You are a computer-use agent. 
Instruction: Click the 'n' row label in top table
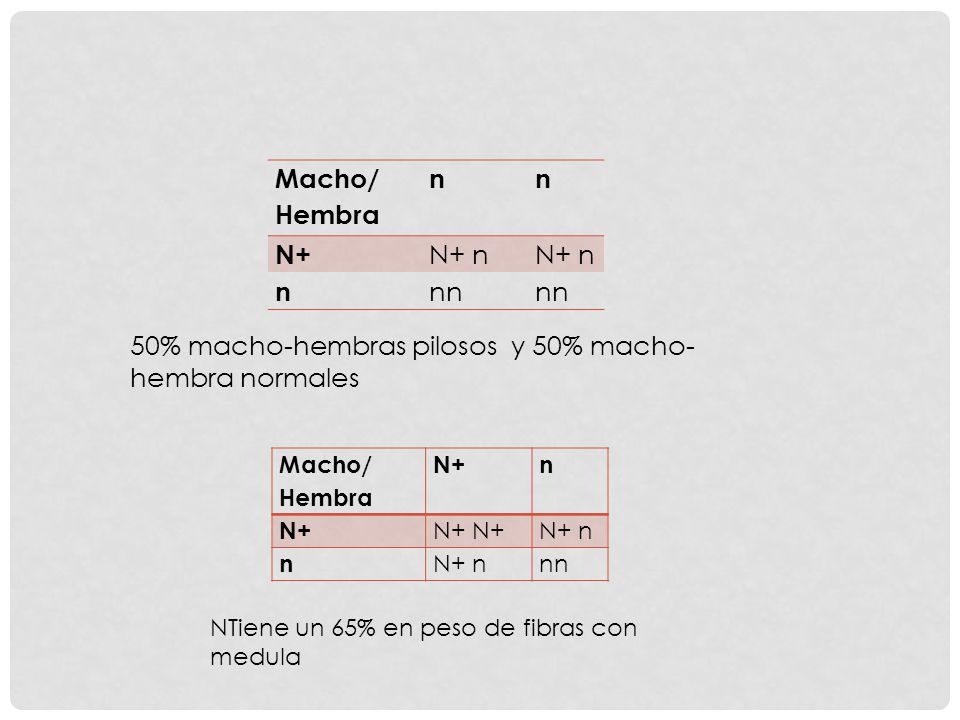[x=345, y=291]
